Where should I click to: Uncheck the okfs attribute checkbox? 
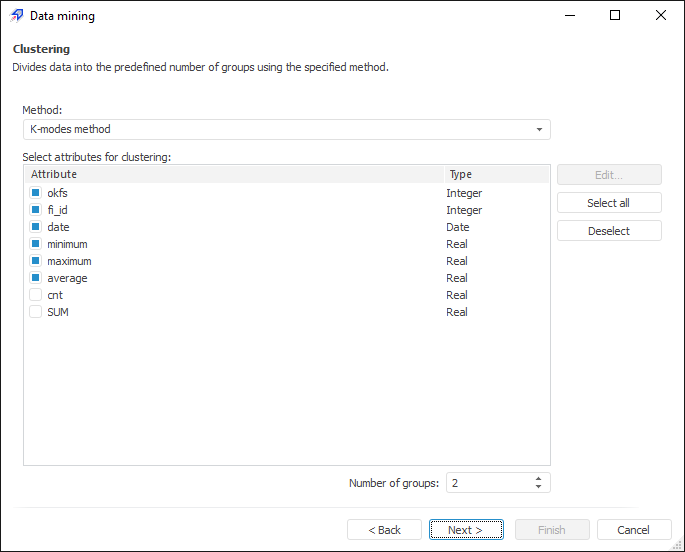coord(36,193)
